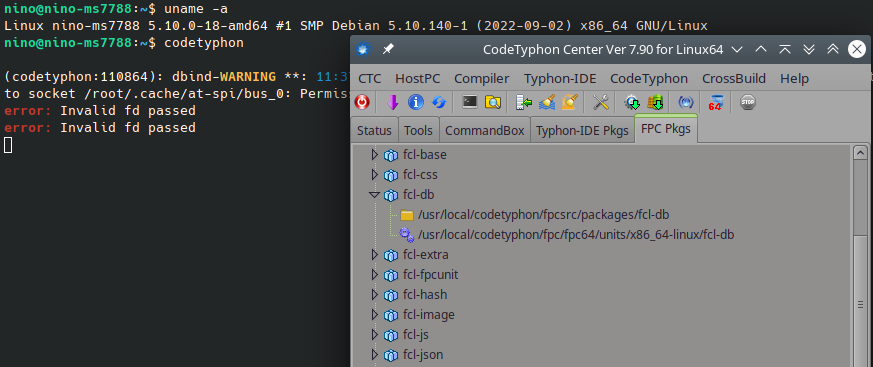The width and height of the screenshot is (873, 367).
Task: Select the fcl-extra tree item label
Action: [x=425, y=255]
